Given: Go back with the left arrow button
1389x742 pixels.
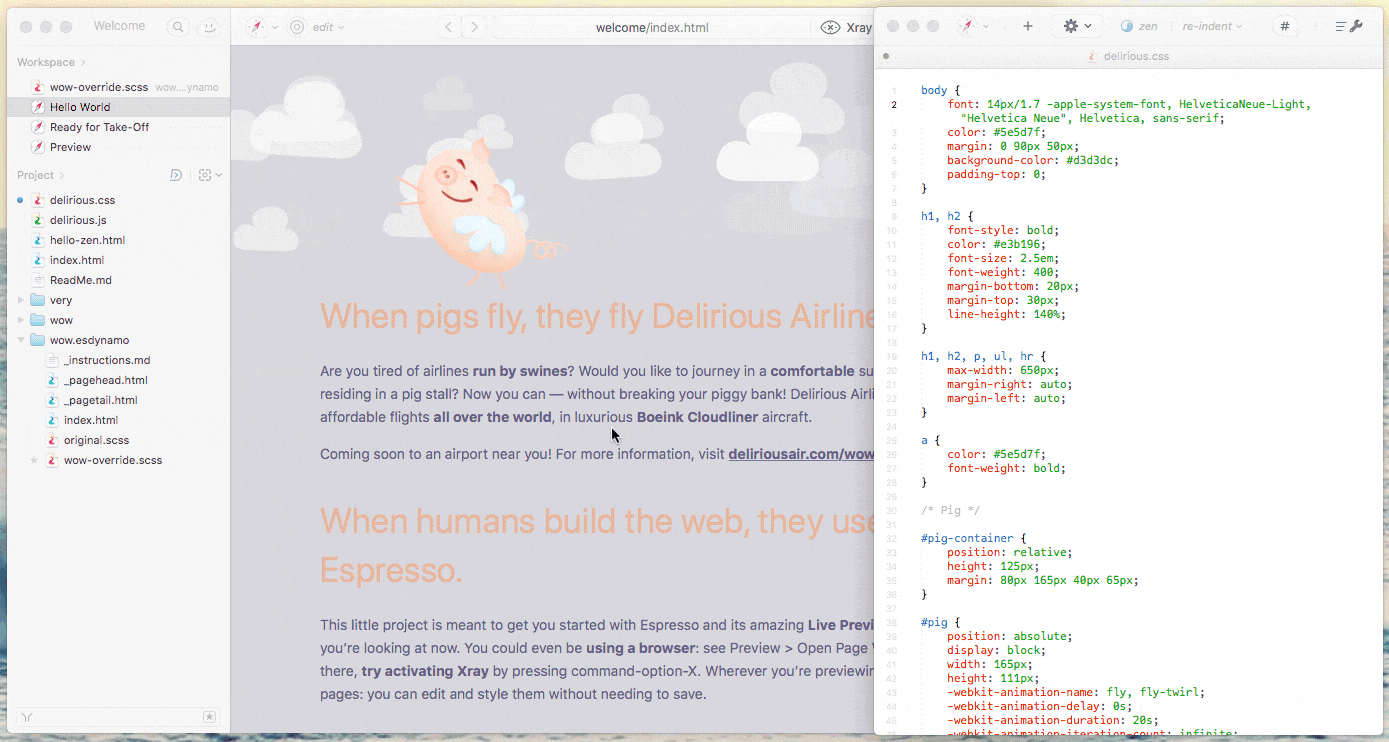Looking at the screenshot, I should [448, 28].
